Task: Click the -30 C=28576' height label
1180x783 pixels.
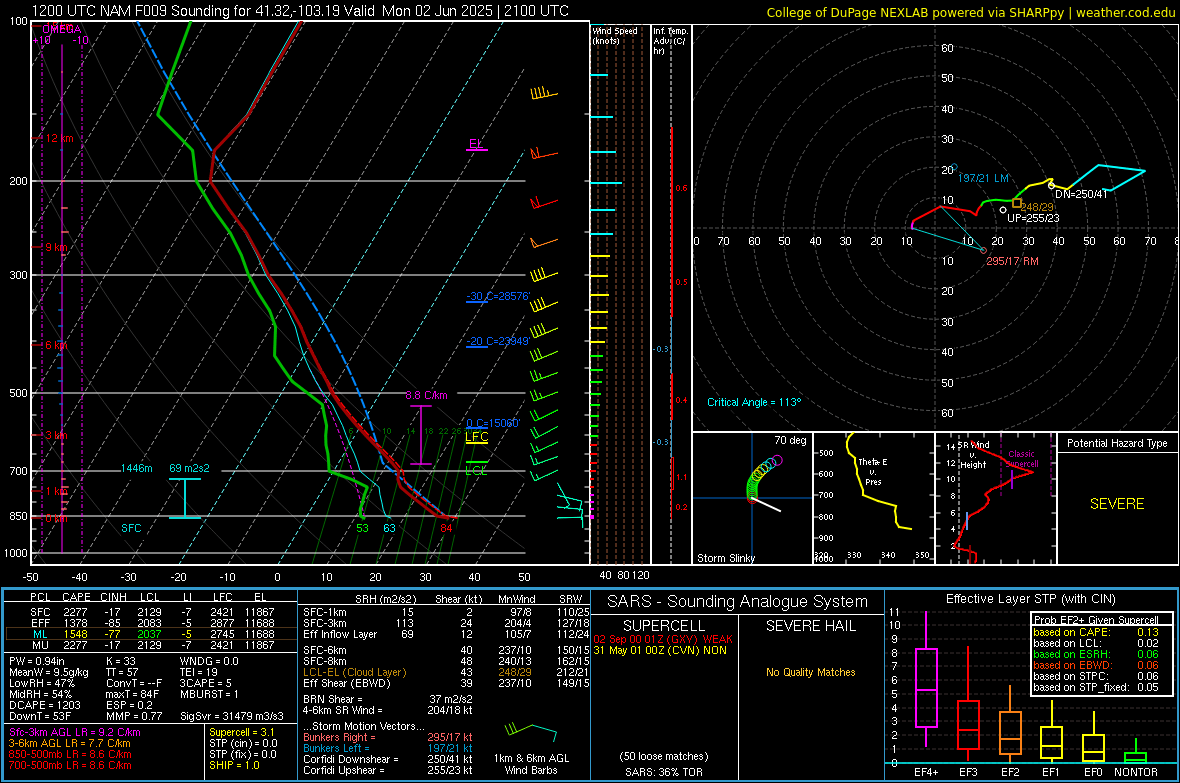Action: pyautogui.click(x=498, y=297)
